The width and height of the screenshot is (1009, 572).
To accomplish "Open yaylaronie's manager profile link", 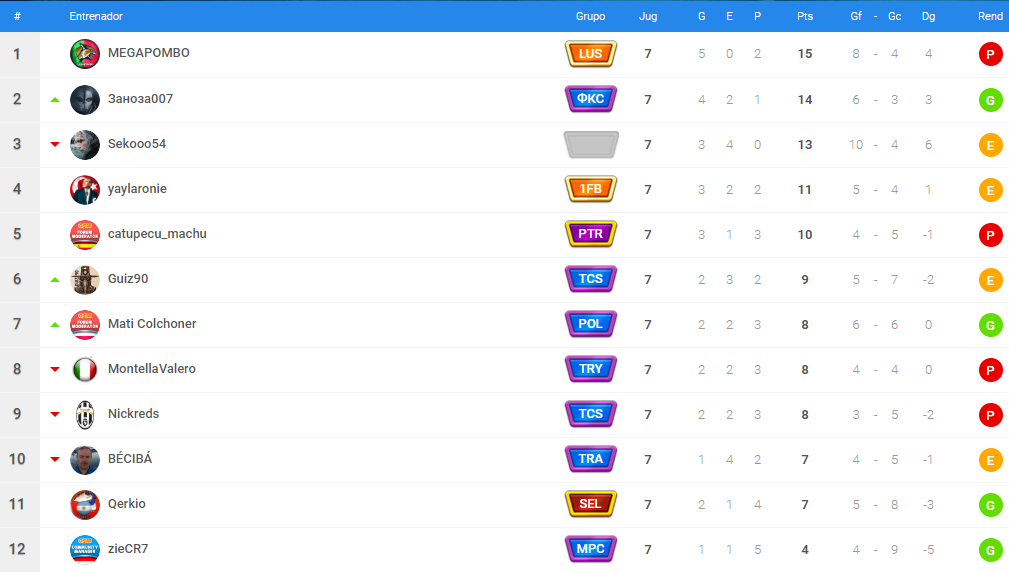I will tap(137, 189).
